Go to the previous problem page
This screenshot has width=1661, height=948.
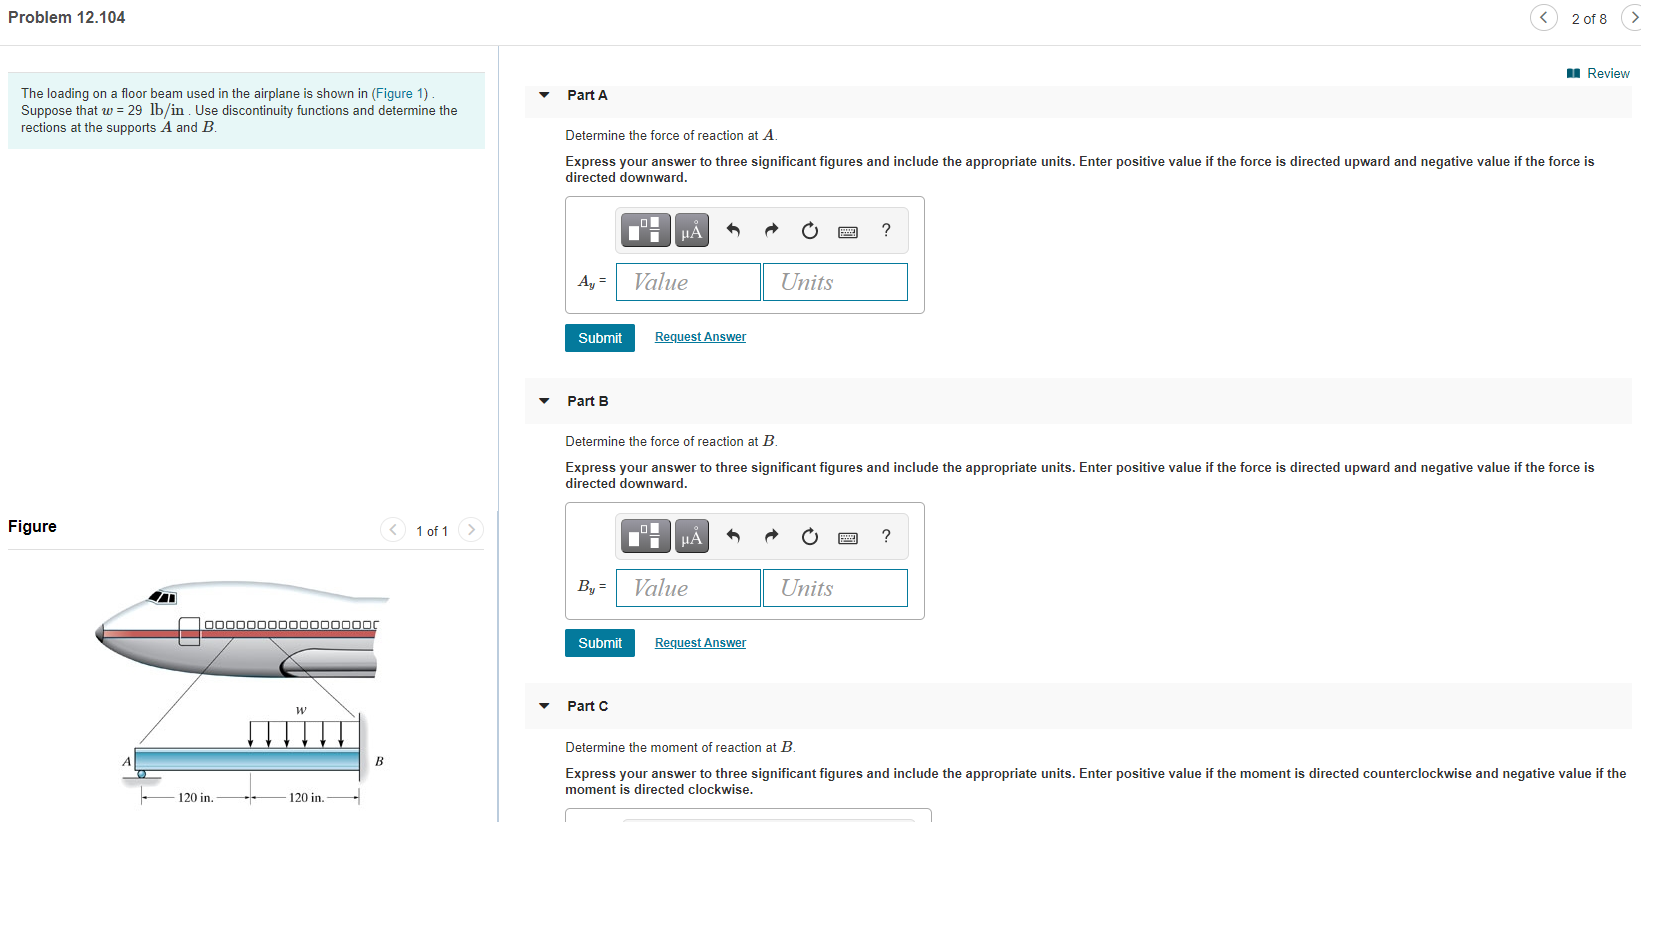[1543, 17]
